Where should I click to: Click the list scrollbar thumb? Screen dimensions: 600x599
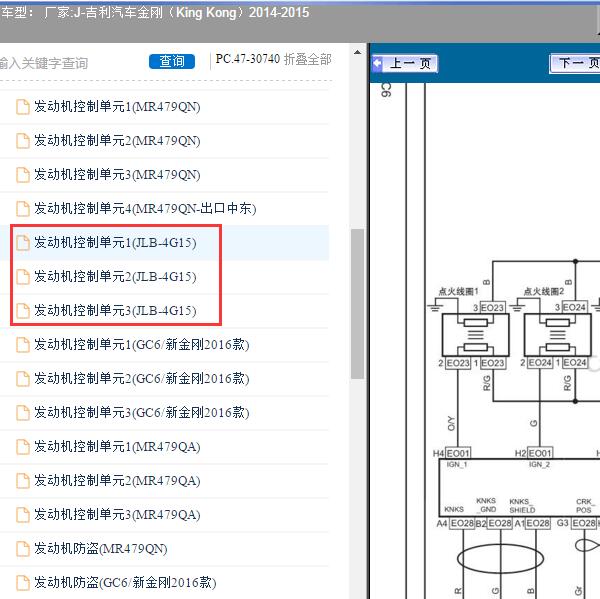click(357, 304)
